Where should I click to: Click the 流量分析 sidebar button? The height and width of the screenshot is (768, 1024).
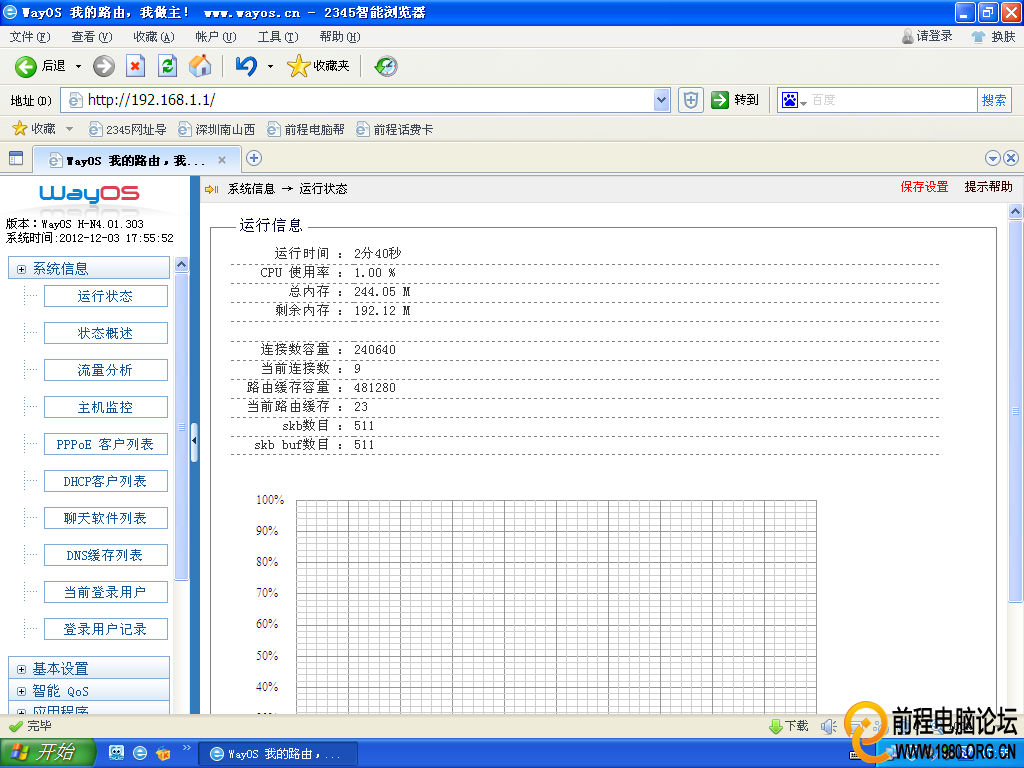[x=105, y=370]
